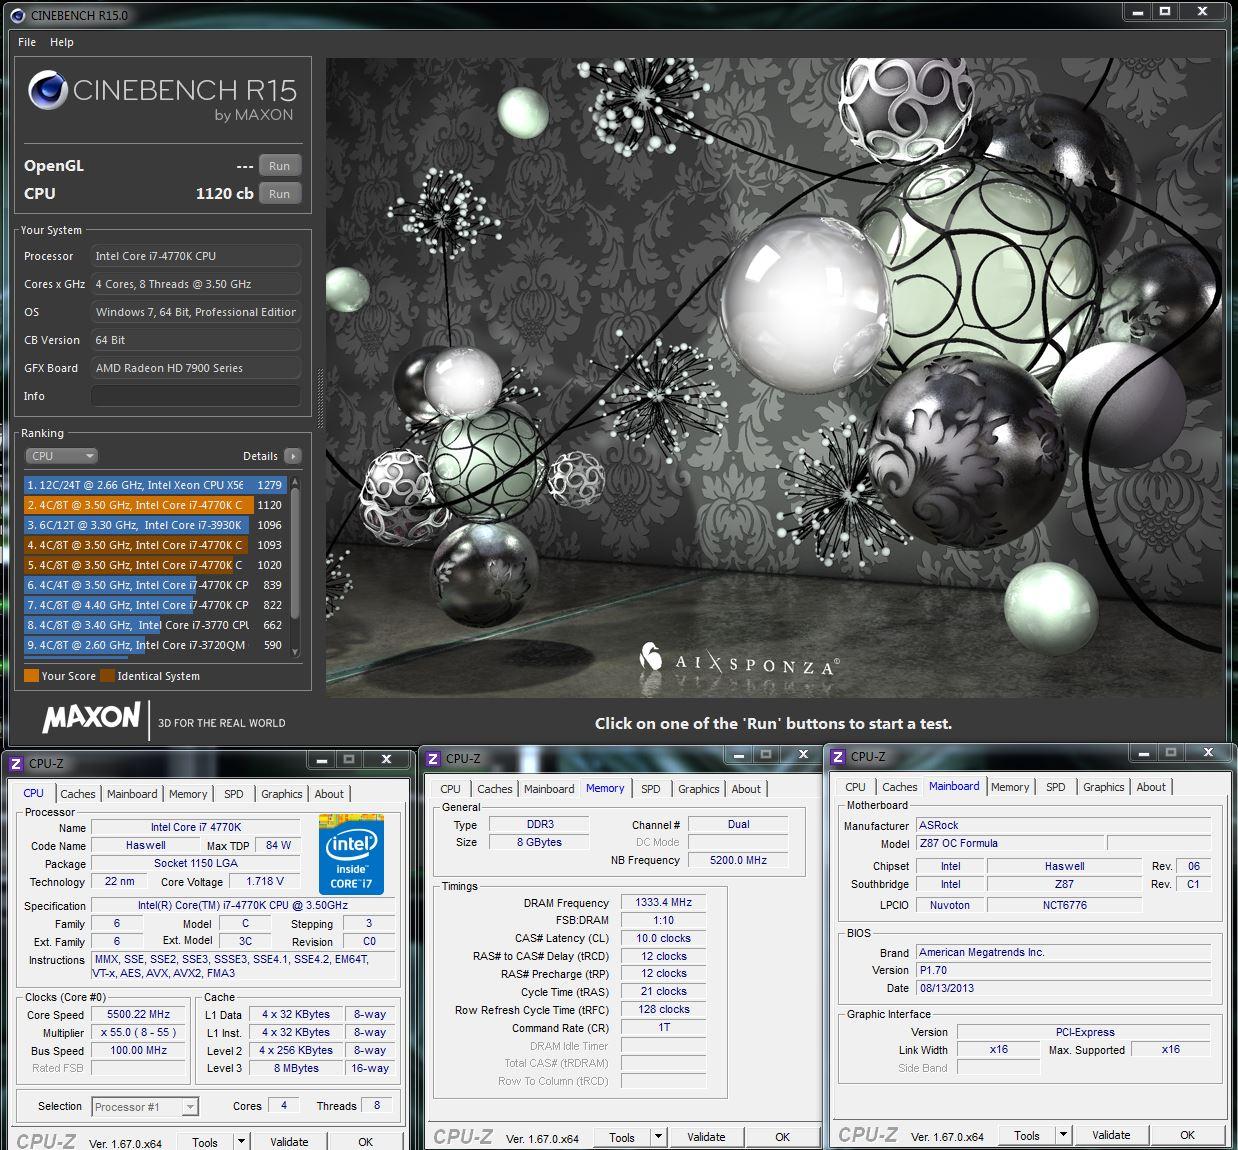Viewport: 1238px width, 1150px height.
Task: Close the Cinebench R15 window
Action: pyautogui.click(x=1203, y=12)
